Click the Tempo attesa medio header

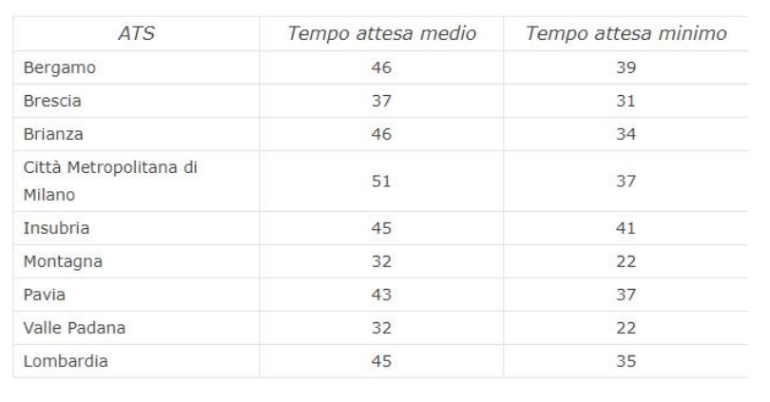click(380, 33)
